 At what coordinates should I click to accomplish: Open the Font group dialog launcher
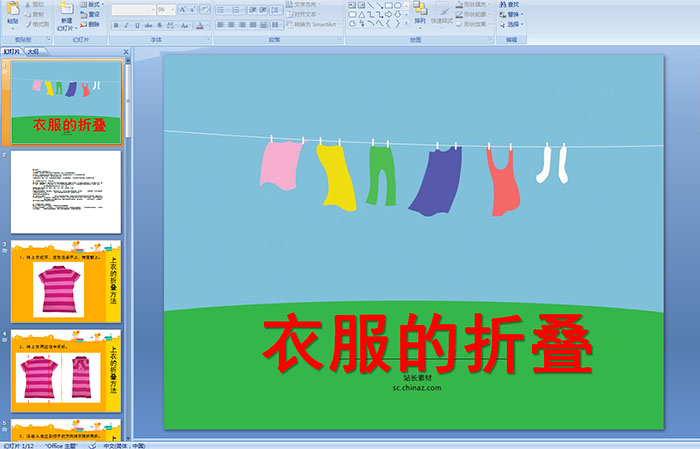pos(208,40)
